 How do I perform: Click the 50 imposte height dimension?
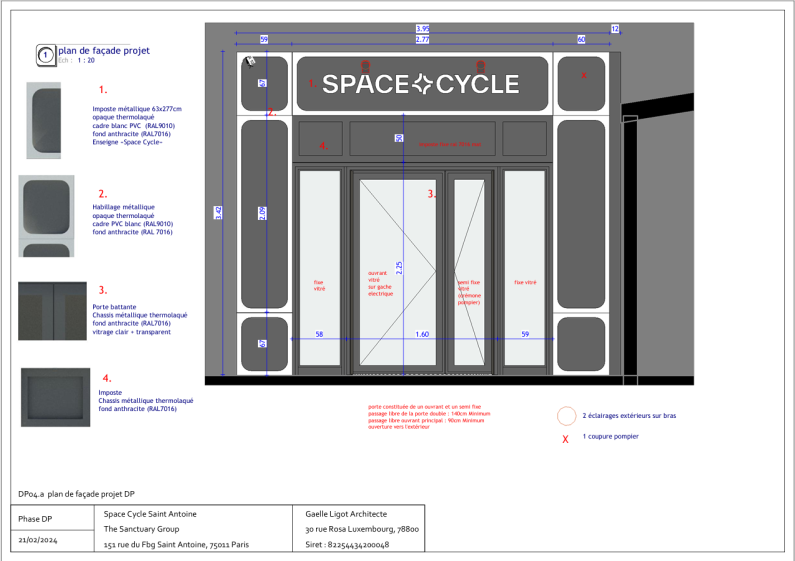[x=400, y=137]
